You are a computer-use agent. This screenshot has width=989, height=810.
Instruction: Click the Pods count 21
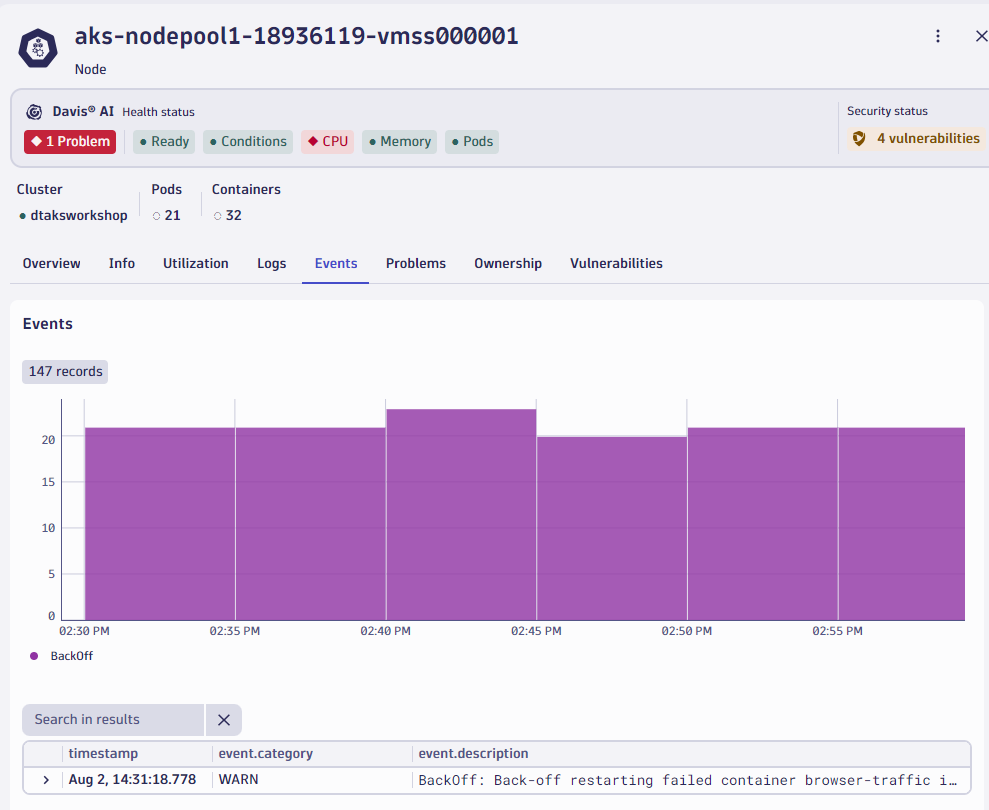(172, 215)
